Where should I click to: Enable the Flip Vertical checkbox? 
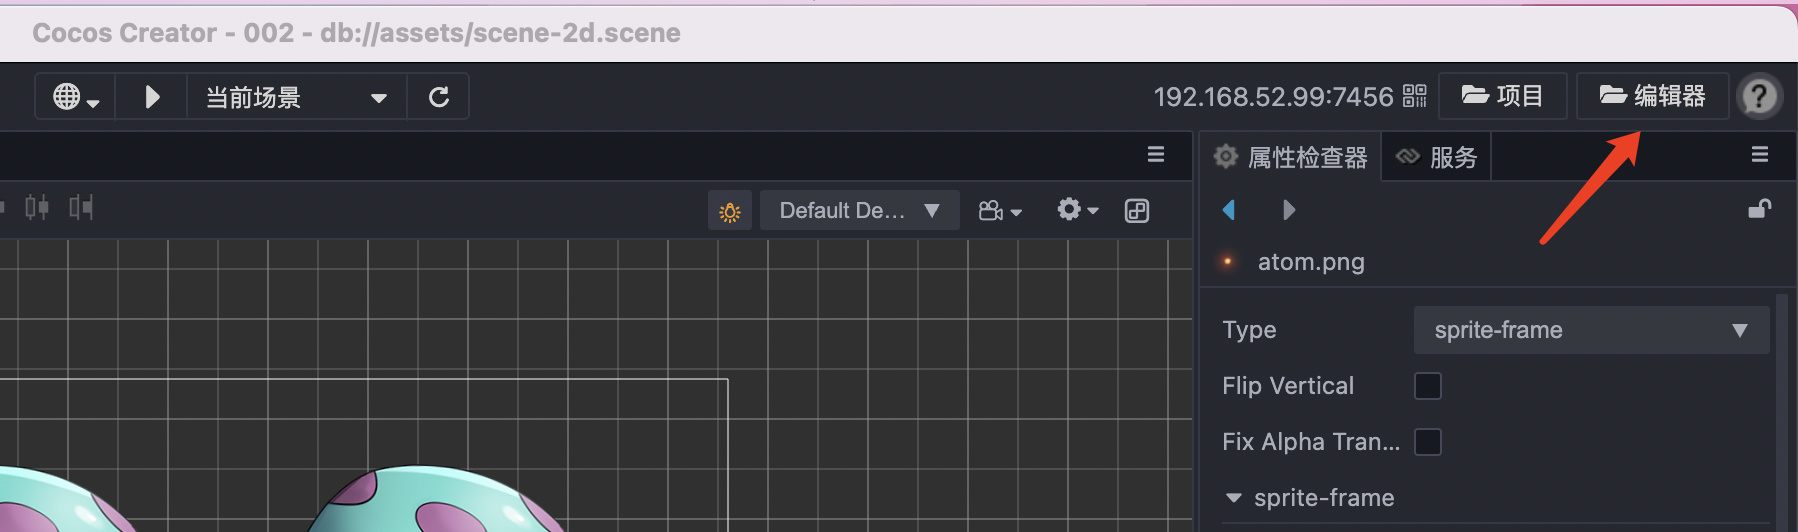point(1428,386)
